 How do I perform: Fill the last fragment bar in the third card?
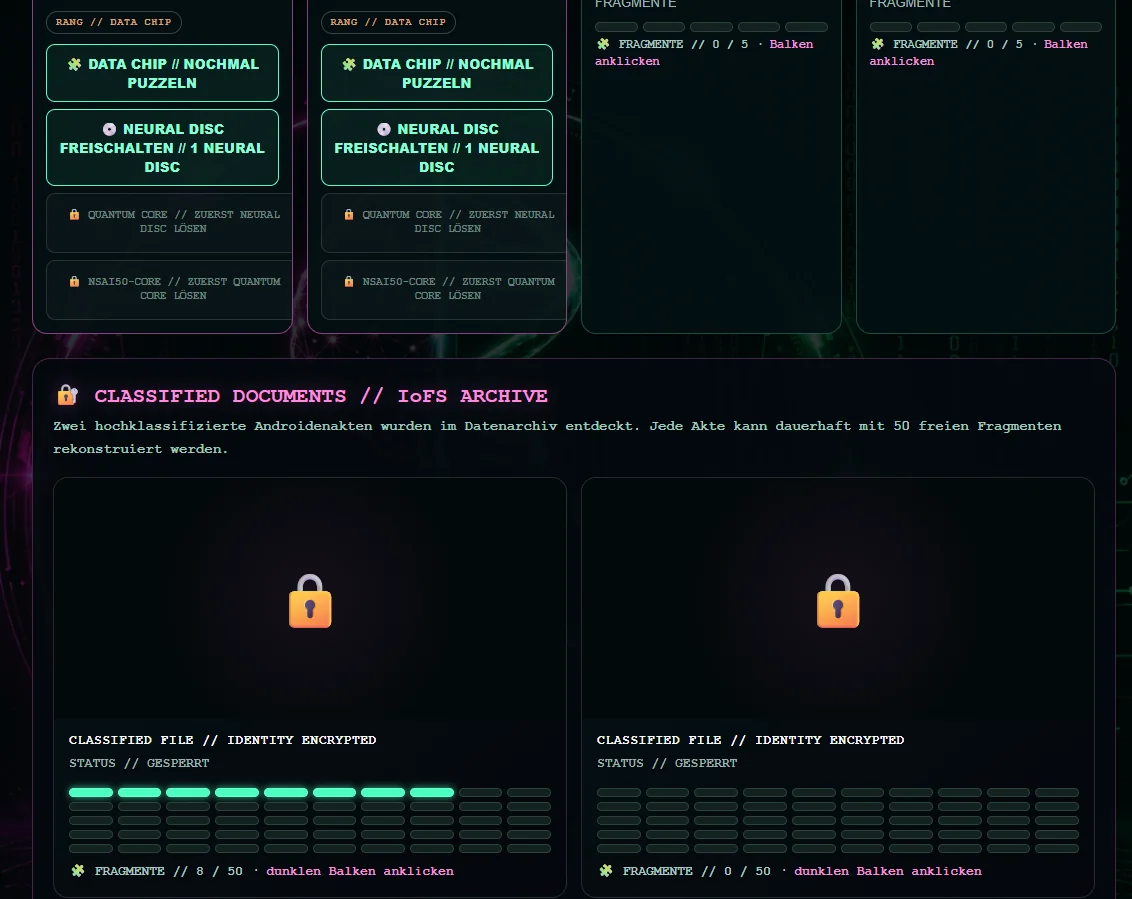tap(806, 27)
